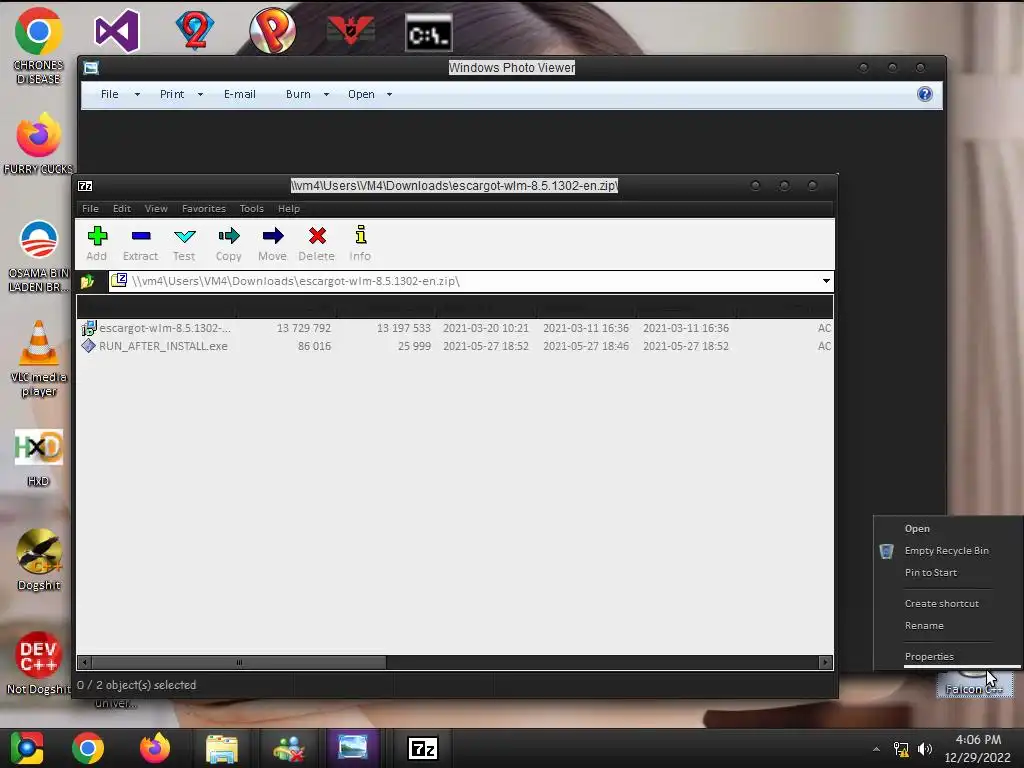Open the 7-Zip File menu
The width and height of the screenshot is (1024, 768).
(x=90, y=208)
